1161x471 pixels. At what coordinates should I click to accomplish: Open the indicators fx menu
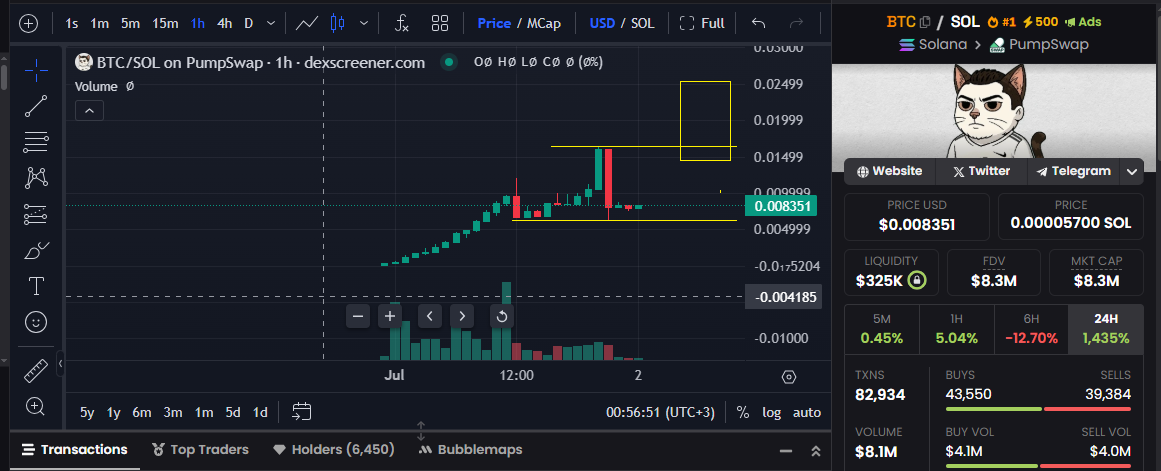click(401, 23)
